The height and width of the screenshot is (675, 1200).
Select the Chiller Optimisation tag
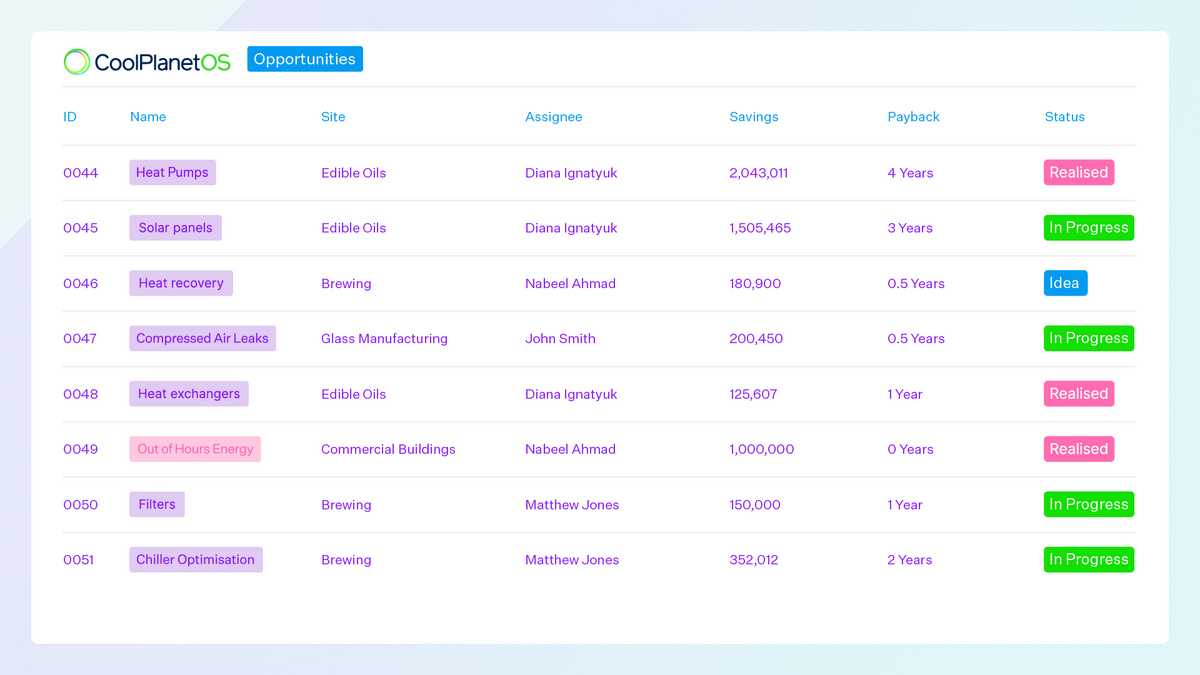pyautogui.click(x=195, y=560)
